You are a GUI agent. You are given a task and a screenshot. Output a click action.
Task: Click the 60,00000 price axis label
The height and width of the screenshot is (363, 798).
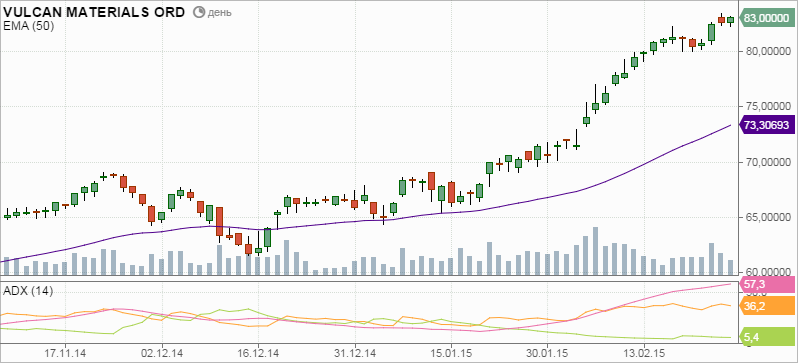click(x=767, y=272)
